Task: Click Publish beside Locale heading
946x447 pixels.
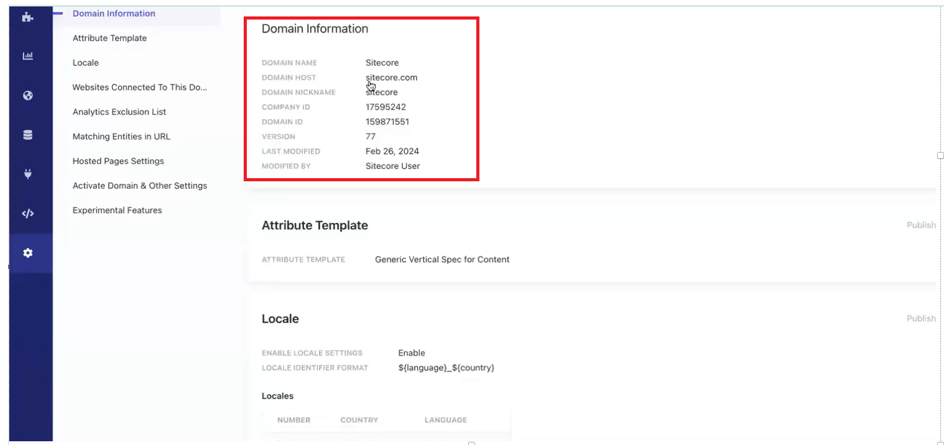Action: coord(921,319)
